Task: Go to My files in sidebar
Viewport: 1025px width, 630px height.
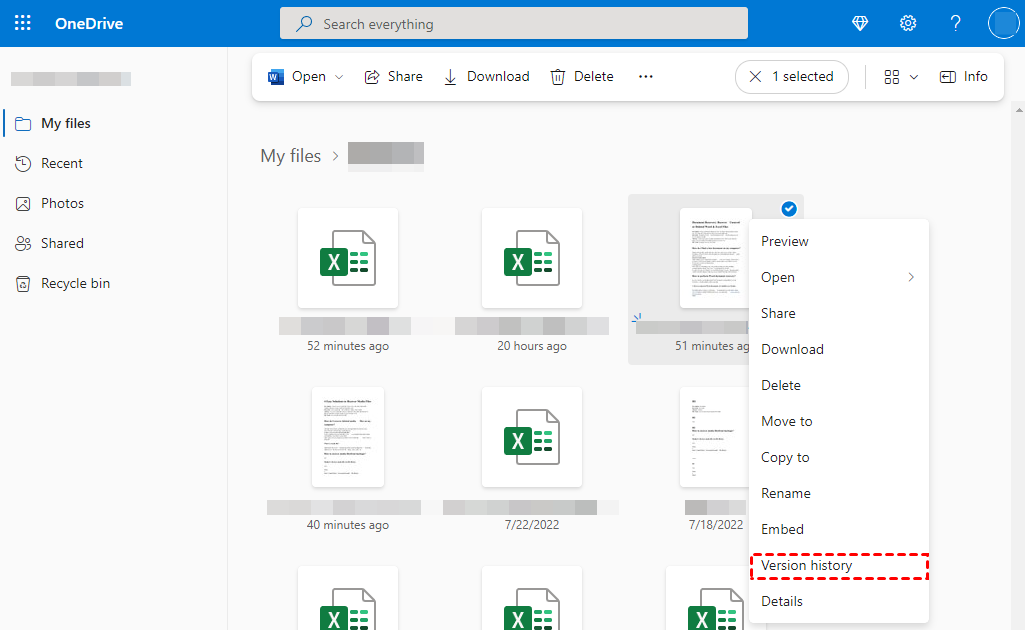Action: pos(114,124)
